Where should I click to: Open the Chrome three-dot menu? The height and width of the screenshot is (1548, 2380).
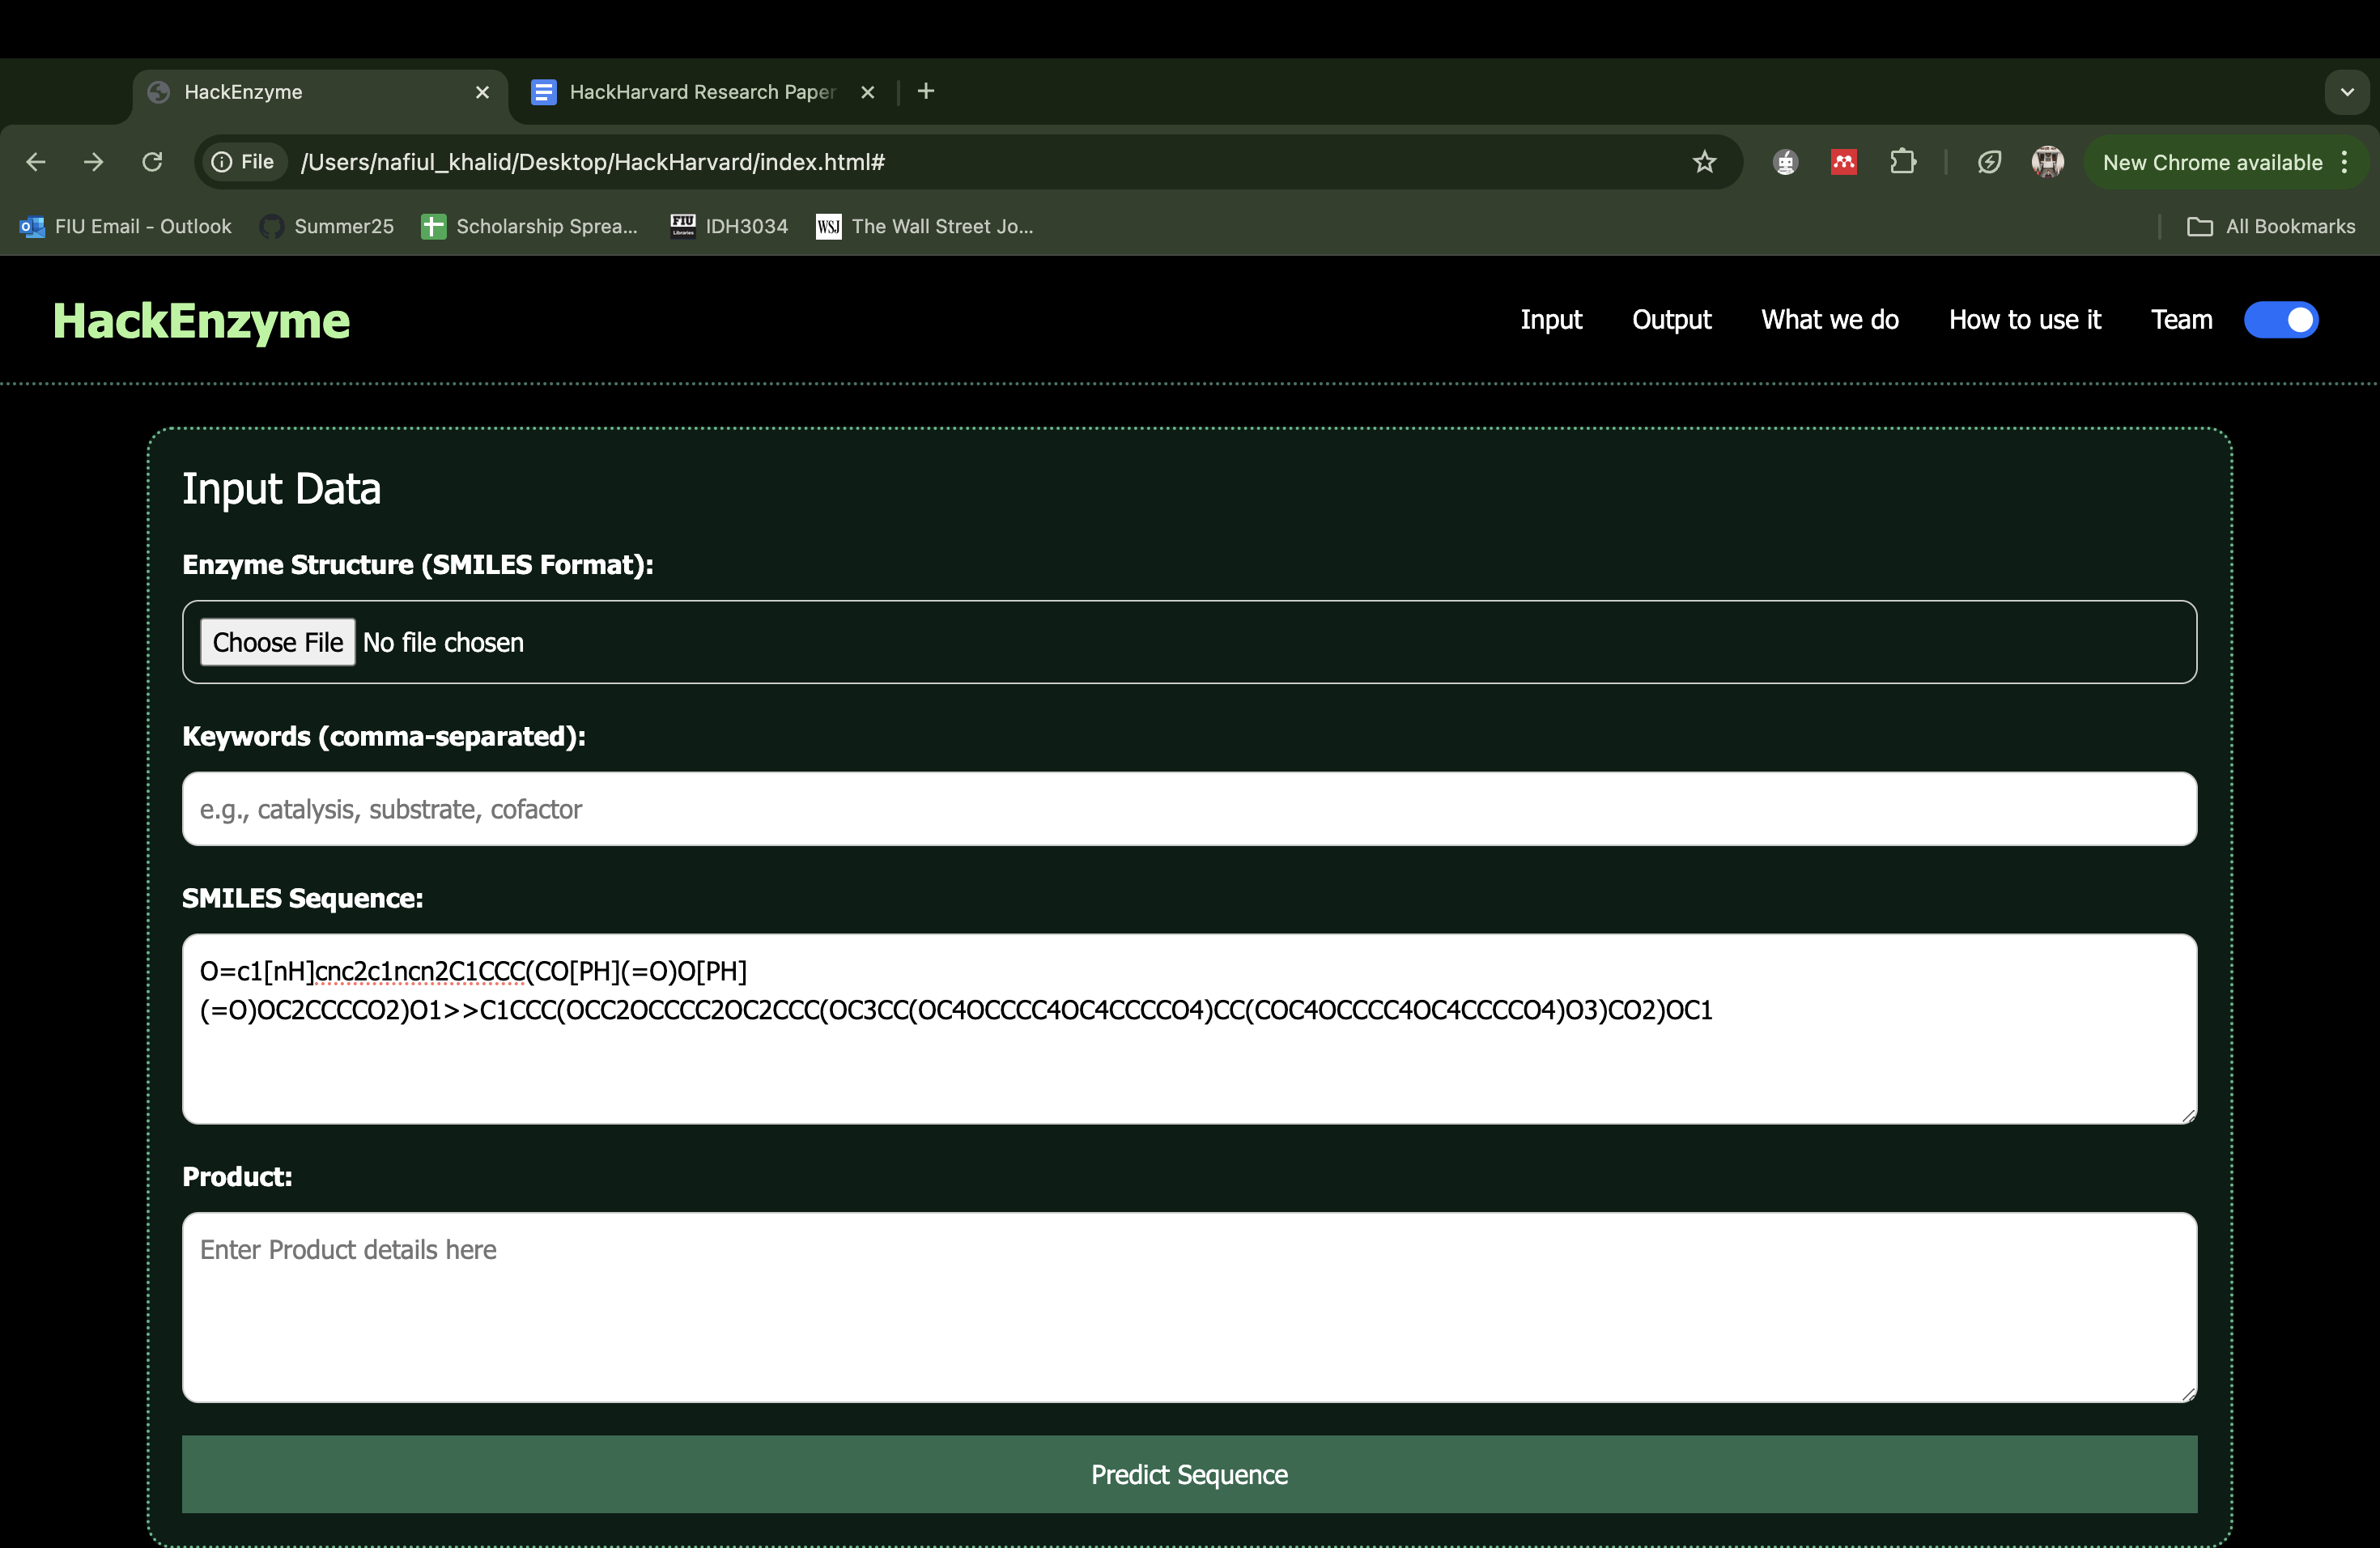(x=2345, y=162)
